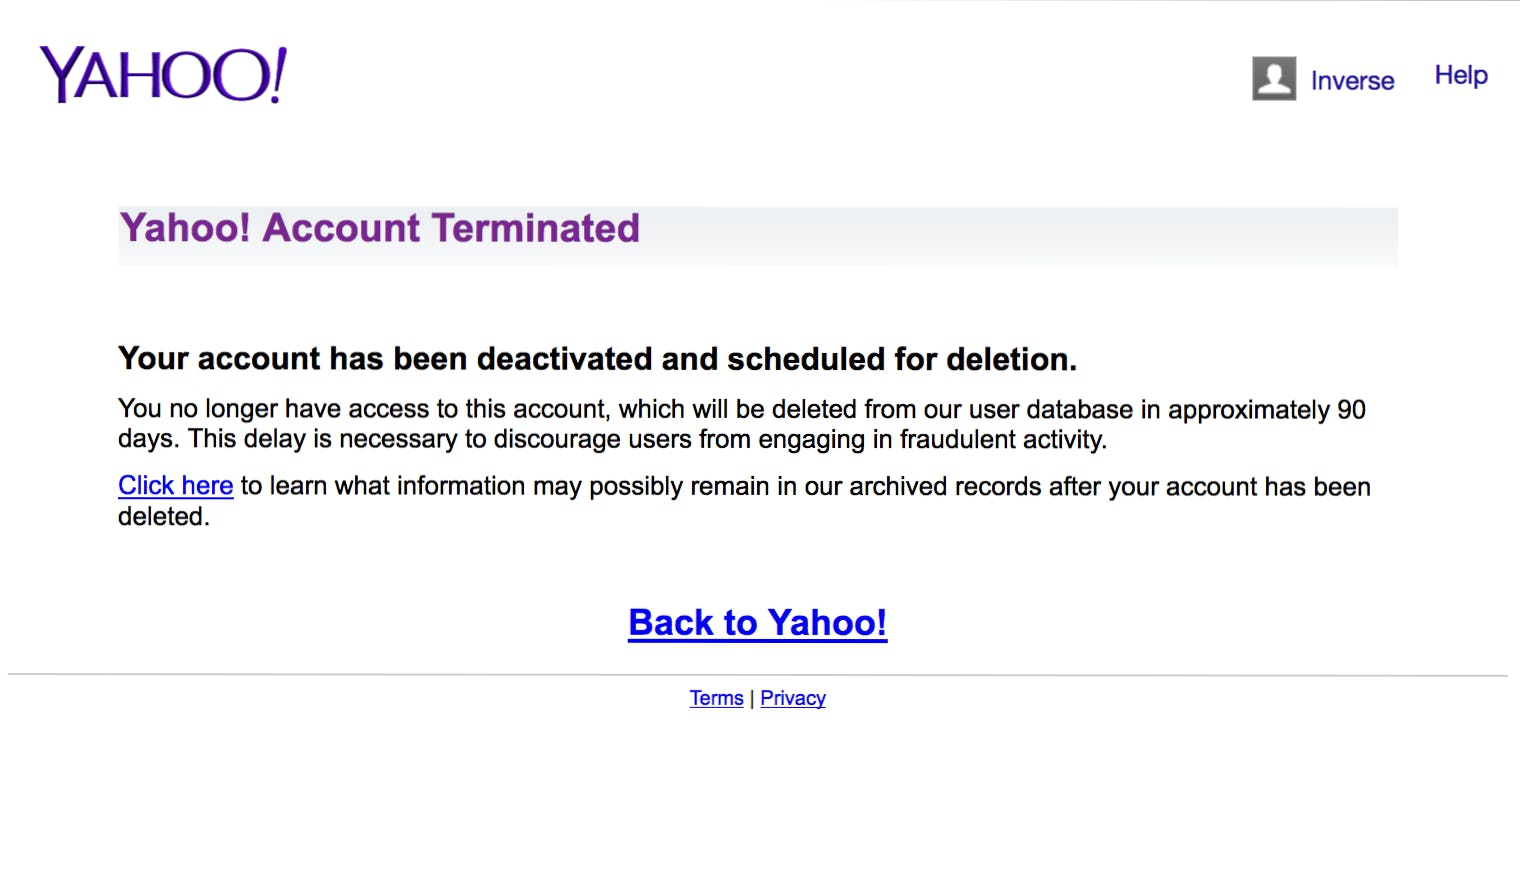
Task: Click the words 'fraudulent activity'
Action: (x=1002, y=440)
